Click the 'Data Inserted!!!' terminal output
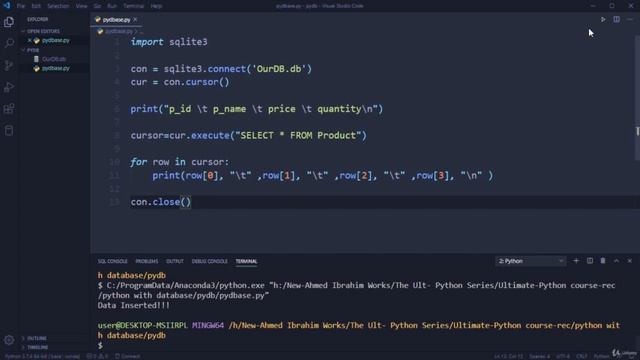This screenshot has width=640, height=360. (x=133, y=305)
